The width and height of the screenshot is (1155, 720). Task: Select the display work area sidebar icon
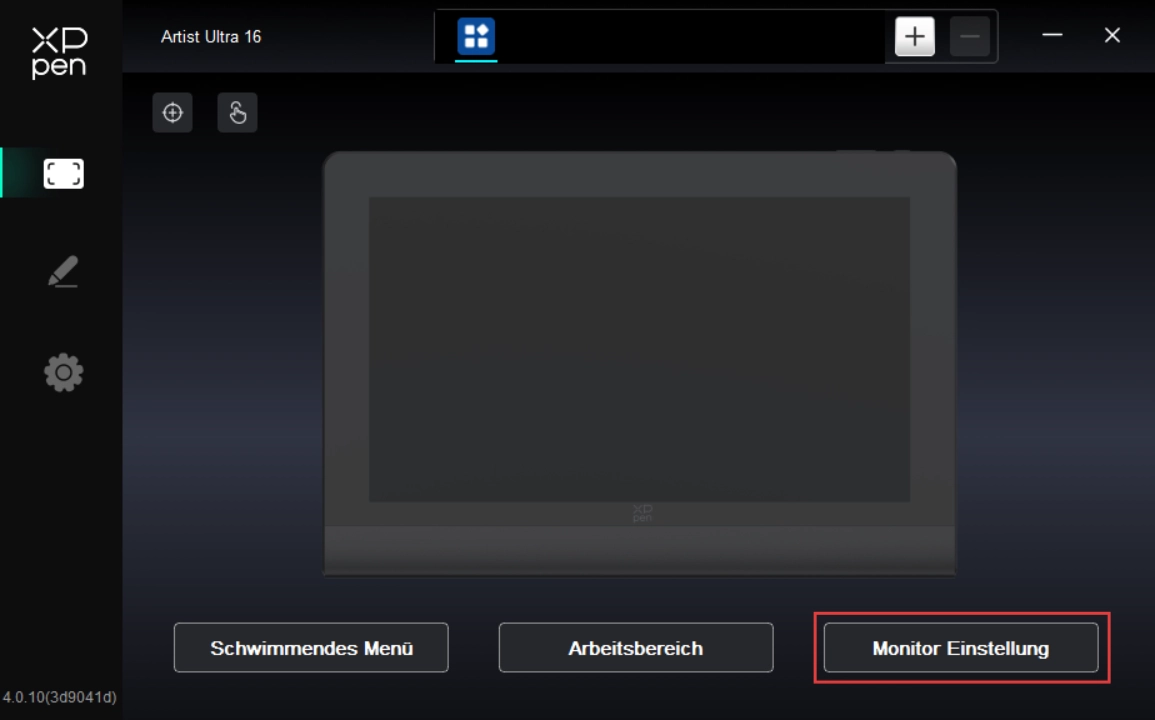(63, 174)
